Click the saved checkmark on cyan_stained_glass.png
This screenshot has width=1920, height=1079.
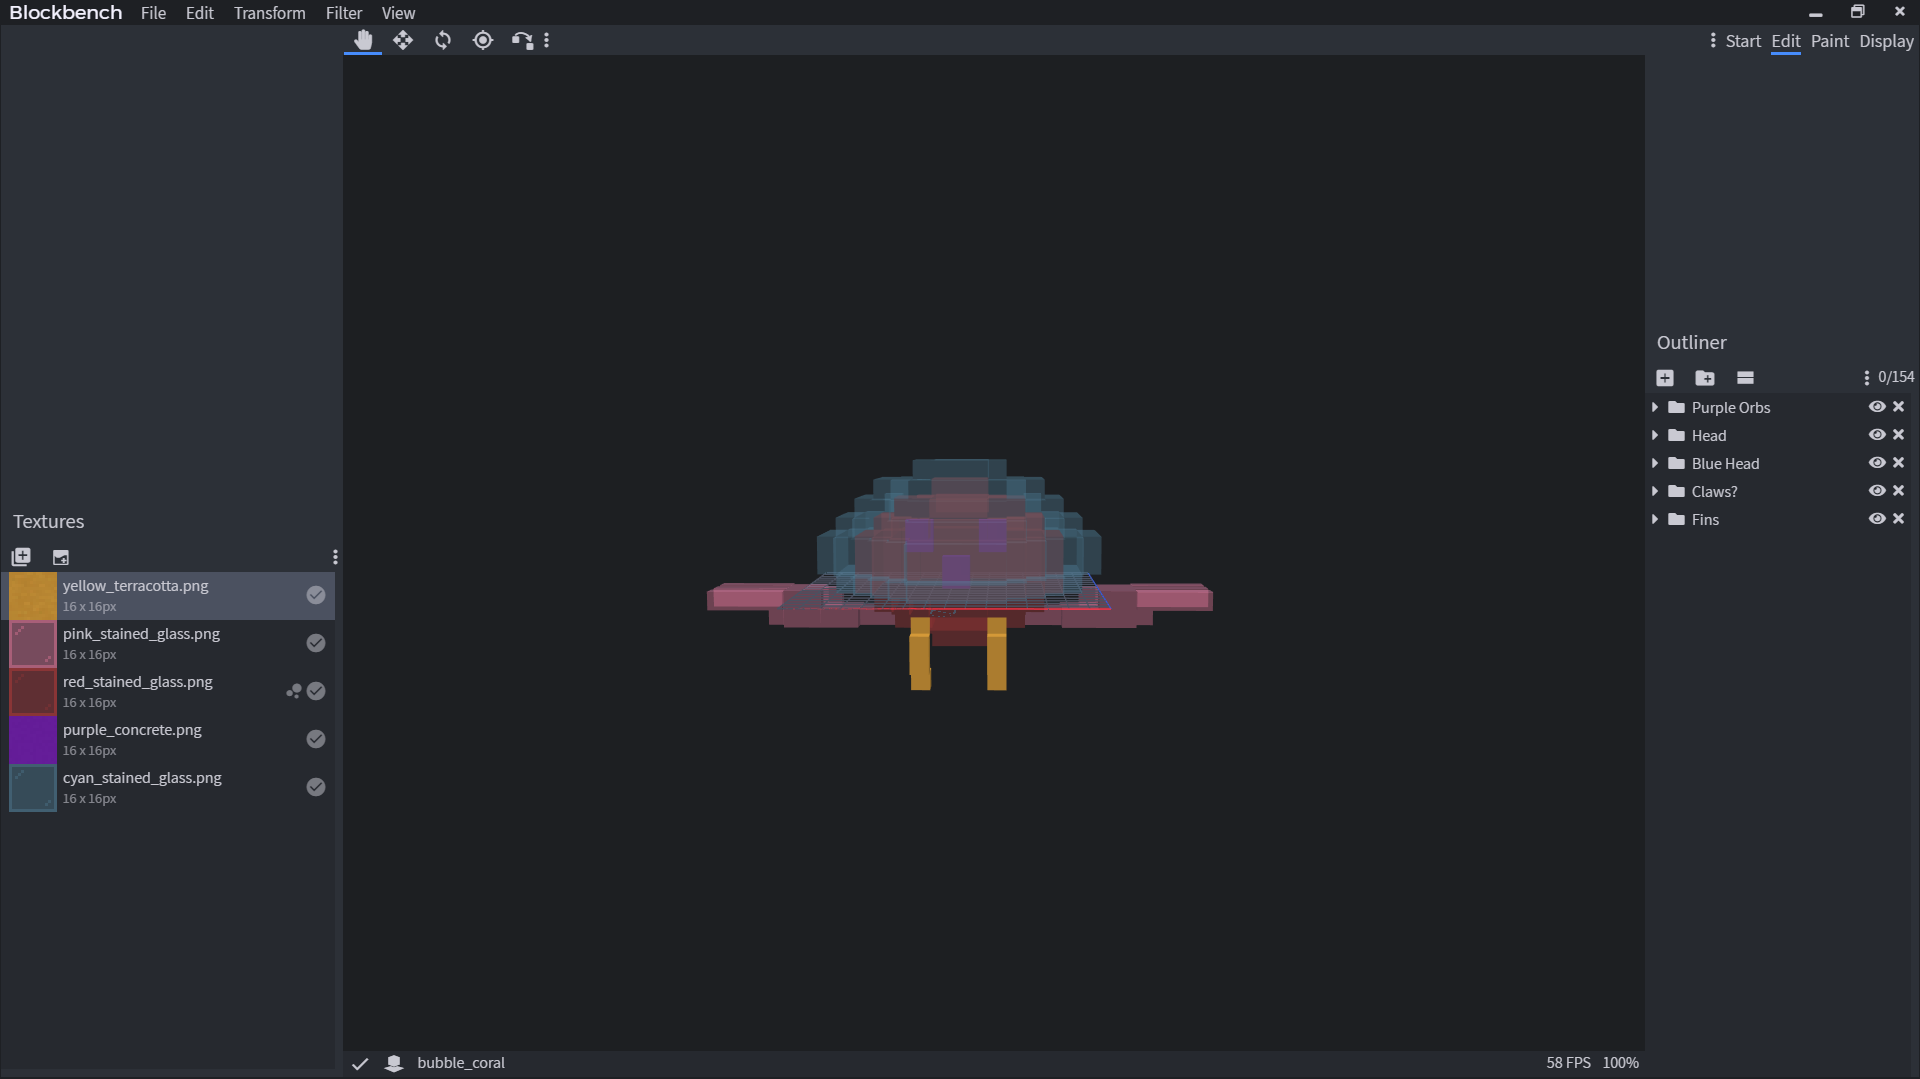(316, 787)
